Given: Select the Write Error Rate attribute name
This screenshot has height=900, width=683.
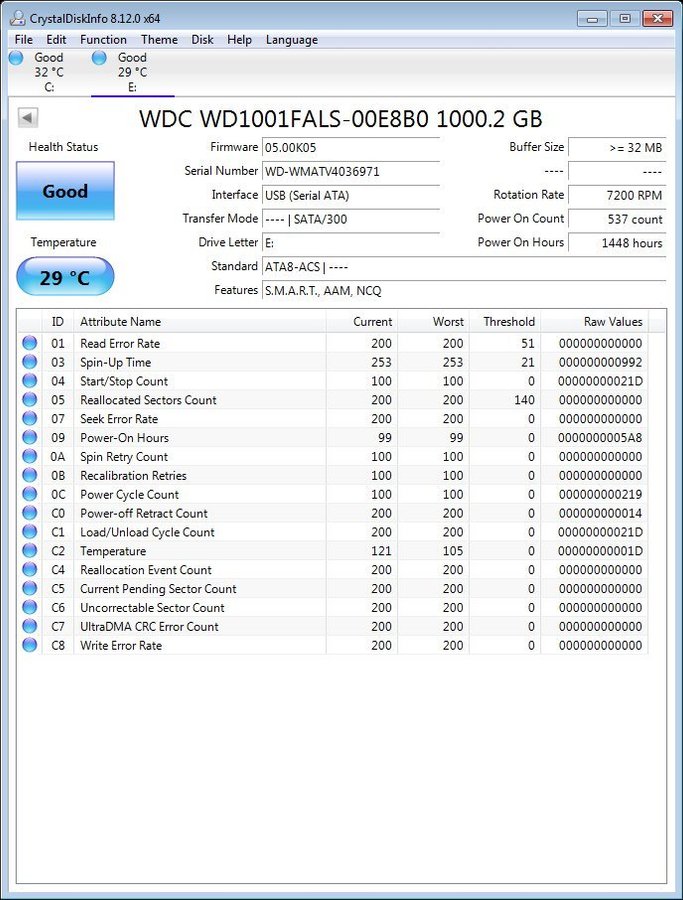Looking at the screenshot, I should pos(121,645).
